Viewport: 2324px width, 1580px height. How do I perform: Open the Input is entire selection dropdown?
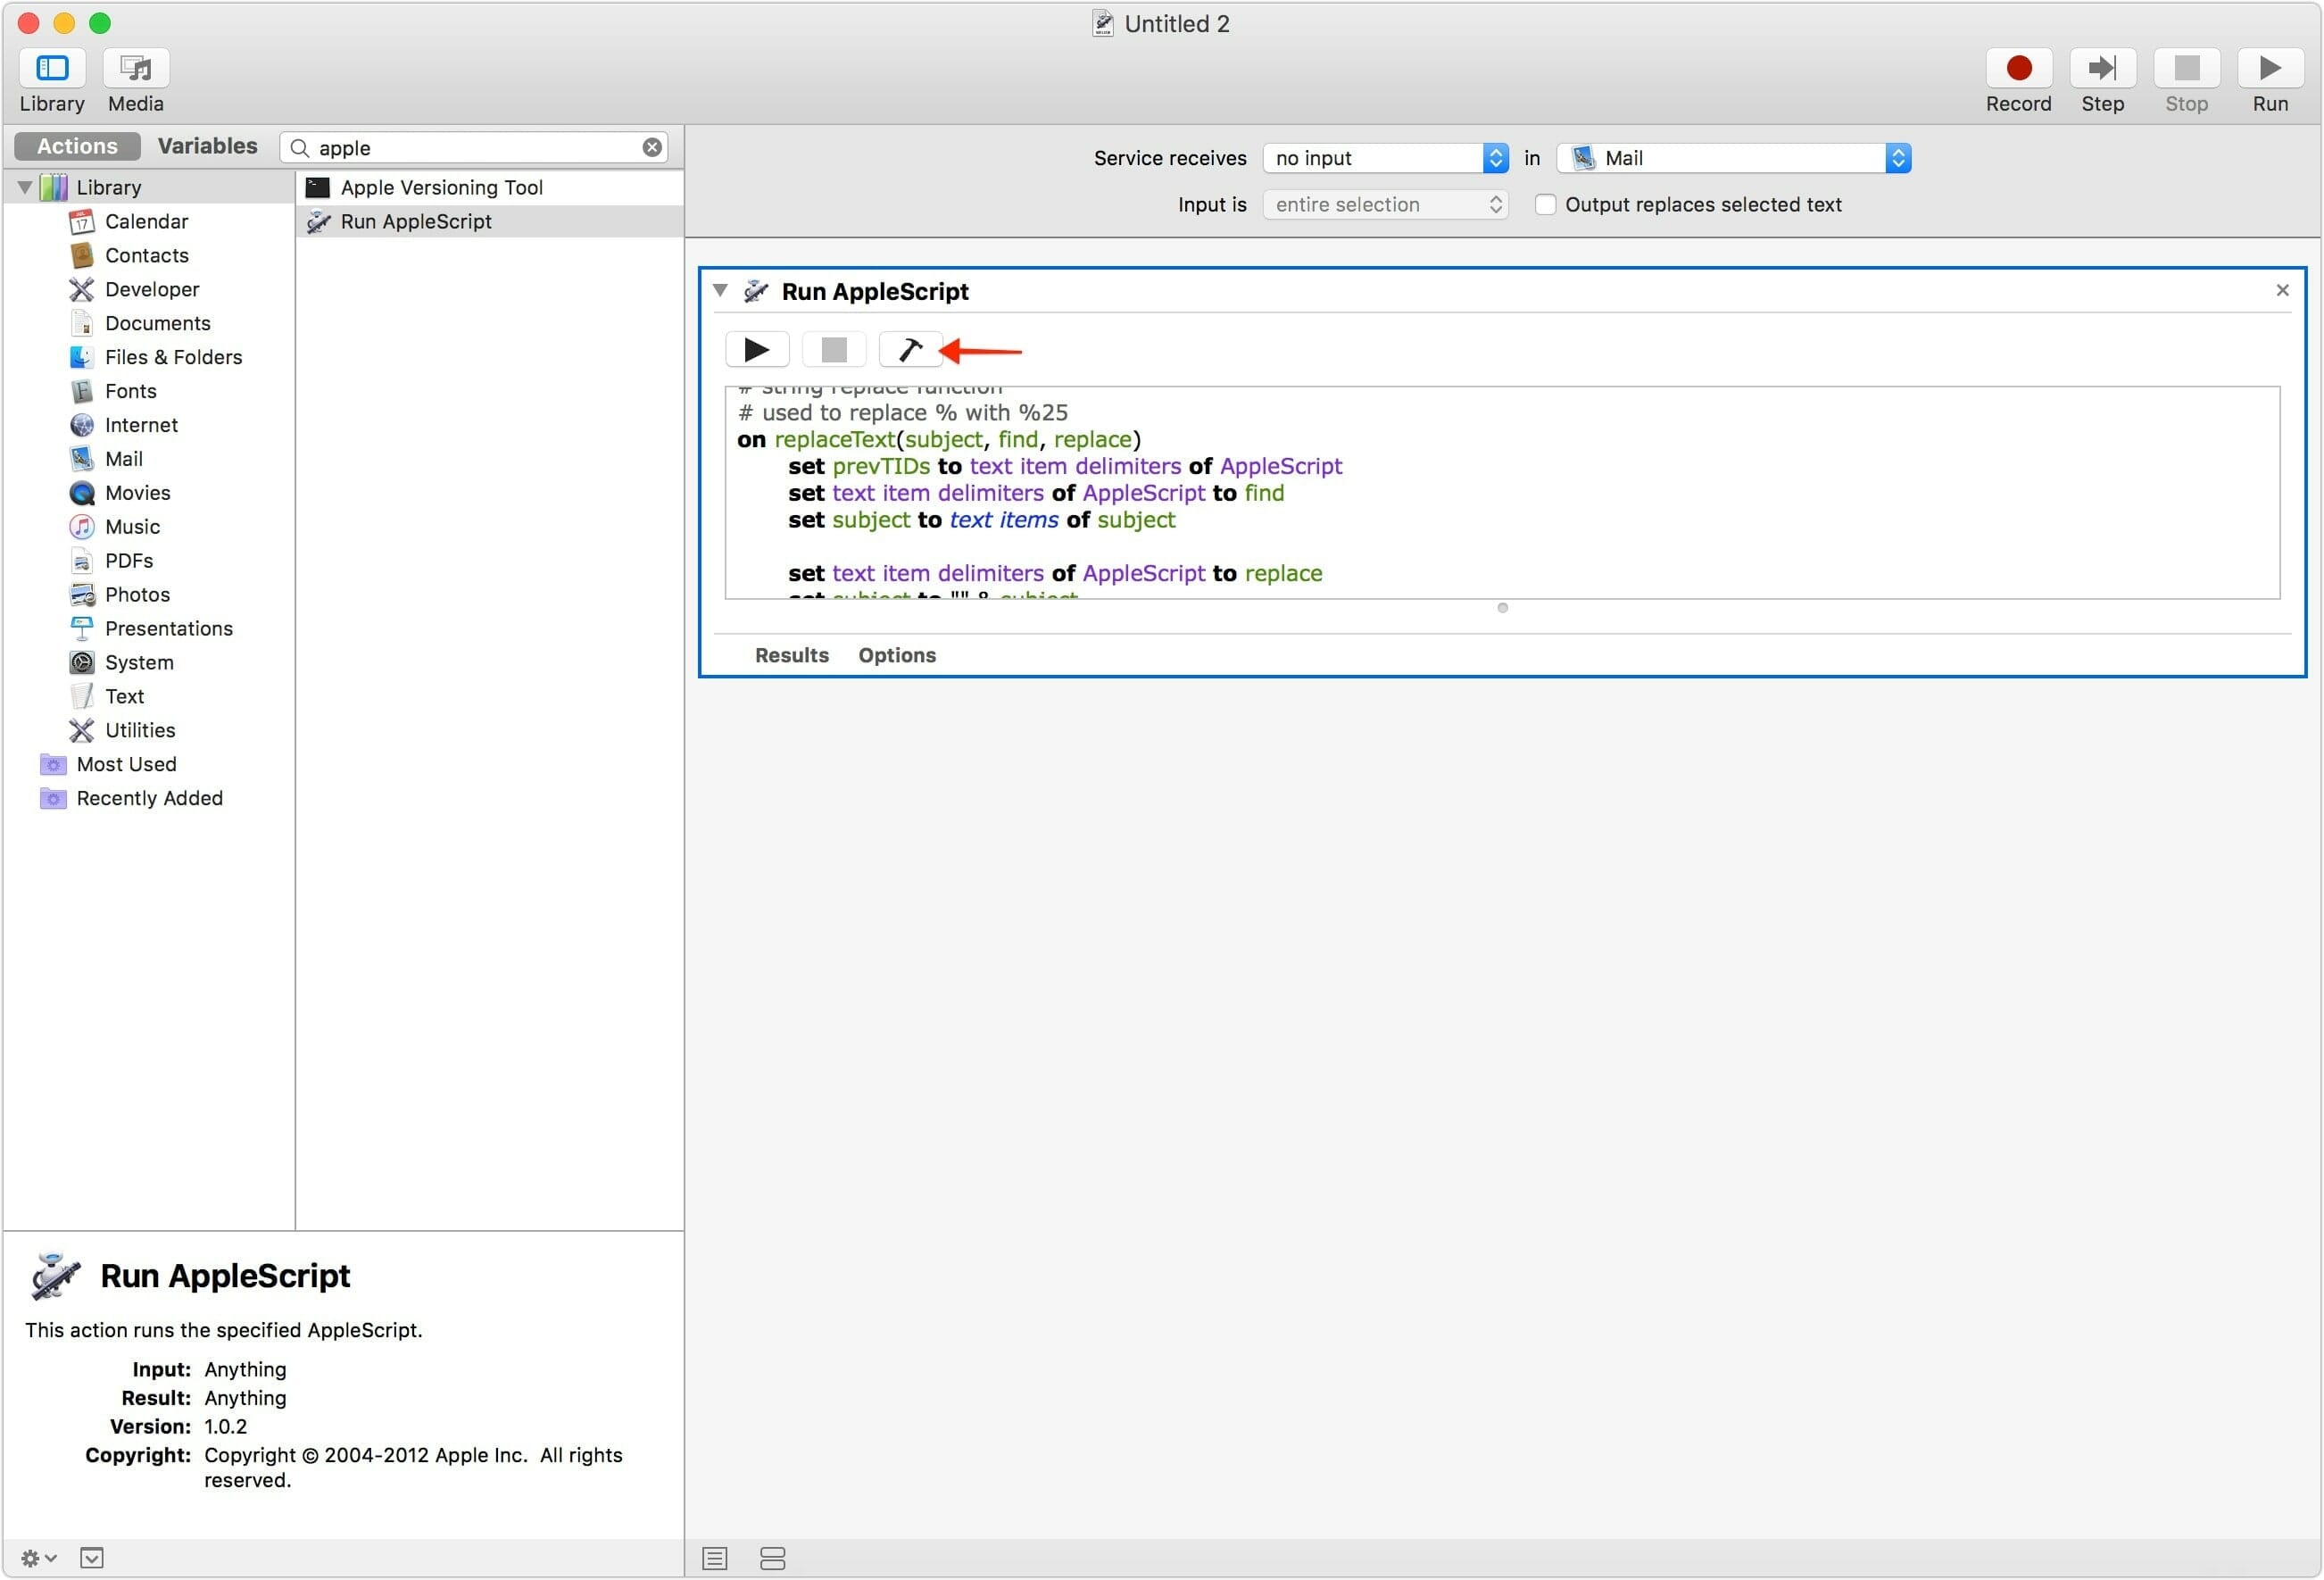point(1385,204)
